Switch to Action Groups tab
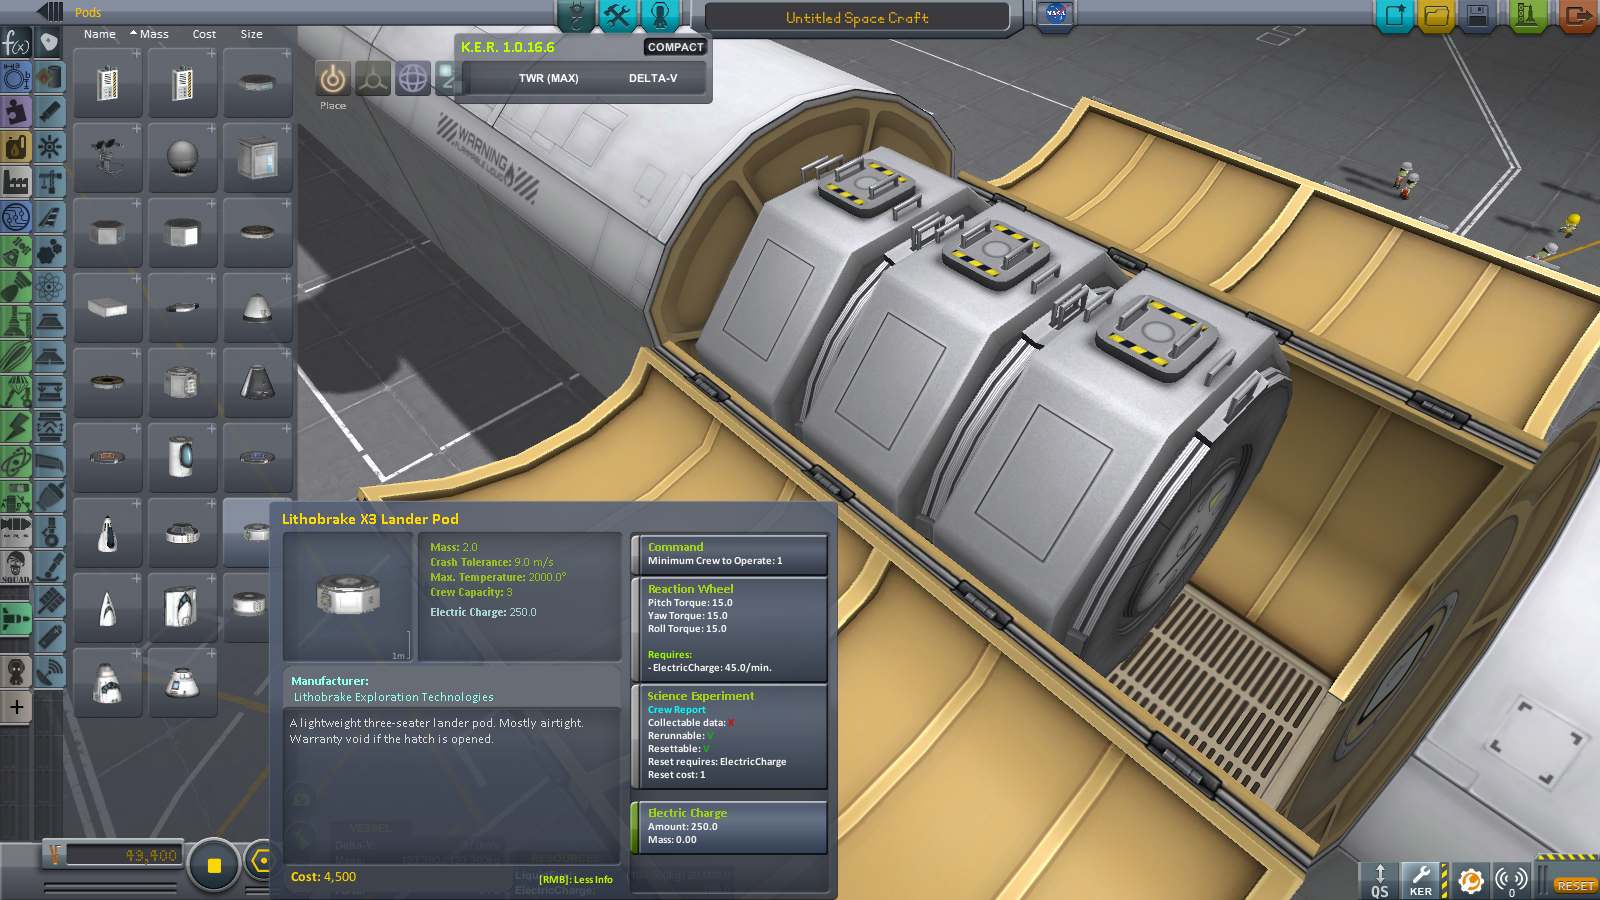The image size is (1600, 900). pyautogui.click(x=618, y=15)
